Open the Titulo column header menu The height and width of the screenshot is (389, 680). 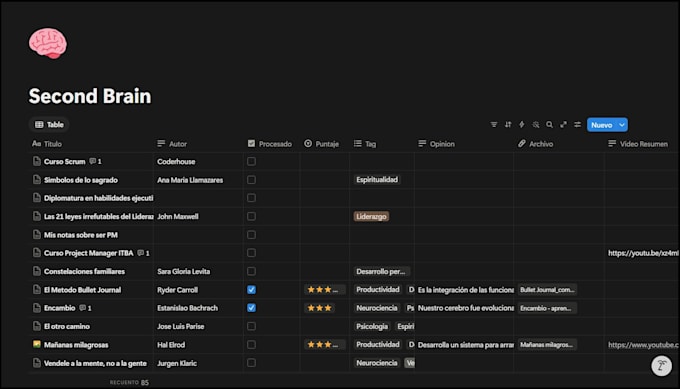point(47,144)
